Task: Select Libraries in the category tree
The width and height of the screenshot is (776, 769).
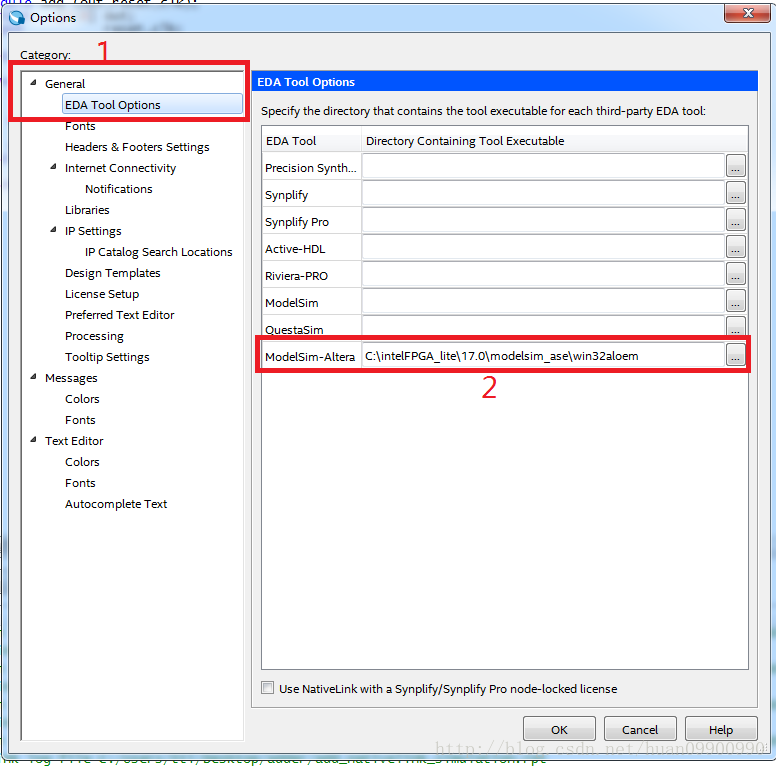Action: click(x=87, y=210)
